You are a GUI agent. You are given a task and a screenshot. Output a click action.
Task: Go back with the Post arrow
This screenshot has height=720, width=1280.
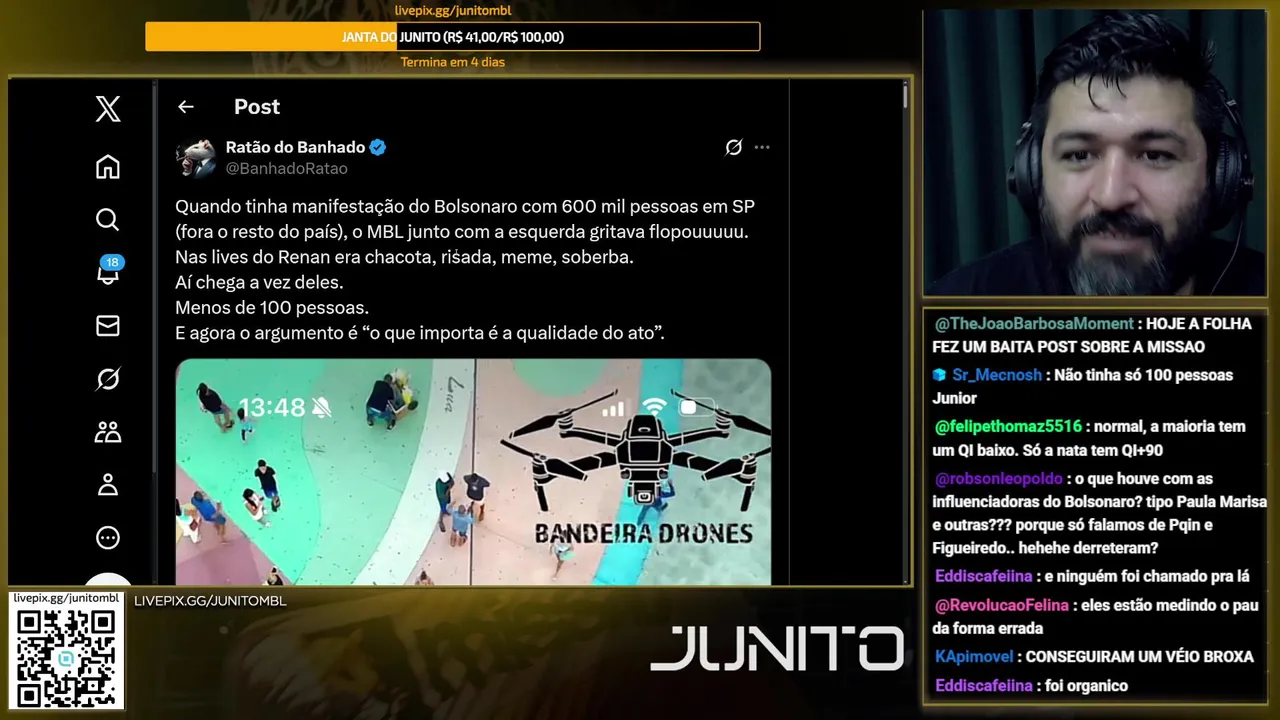click(x=185, y=107)
